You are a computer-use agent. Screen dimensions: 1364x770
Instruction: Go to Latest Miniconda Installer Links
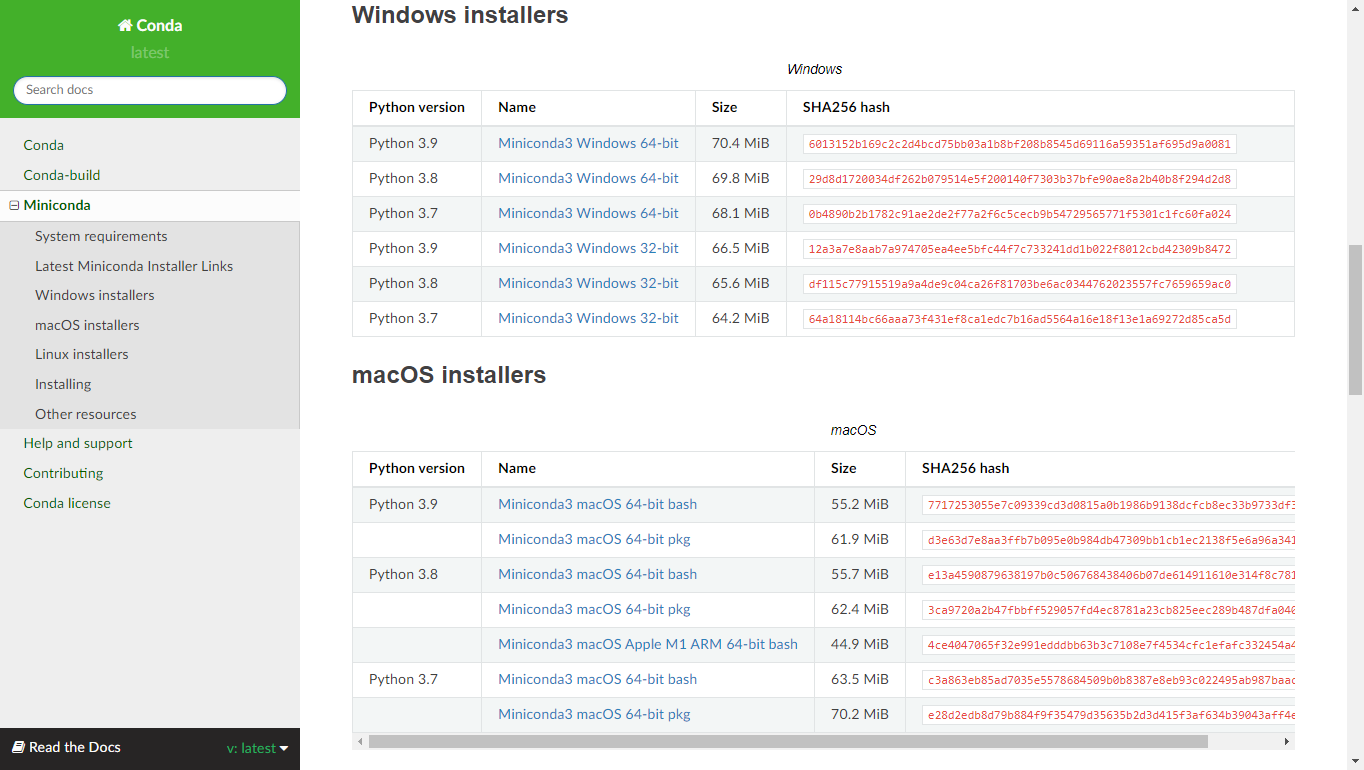pos(134,266)
